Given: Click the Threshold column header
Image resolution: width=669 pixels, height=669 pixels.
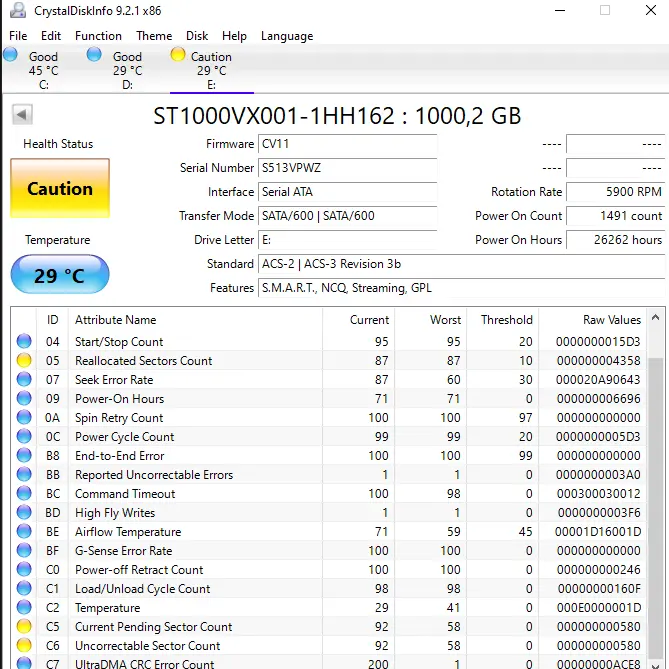Looking at the screenshot, I should pyautogui.click(x=503, y=320).
